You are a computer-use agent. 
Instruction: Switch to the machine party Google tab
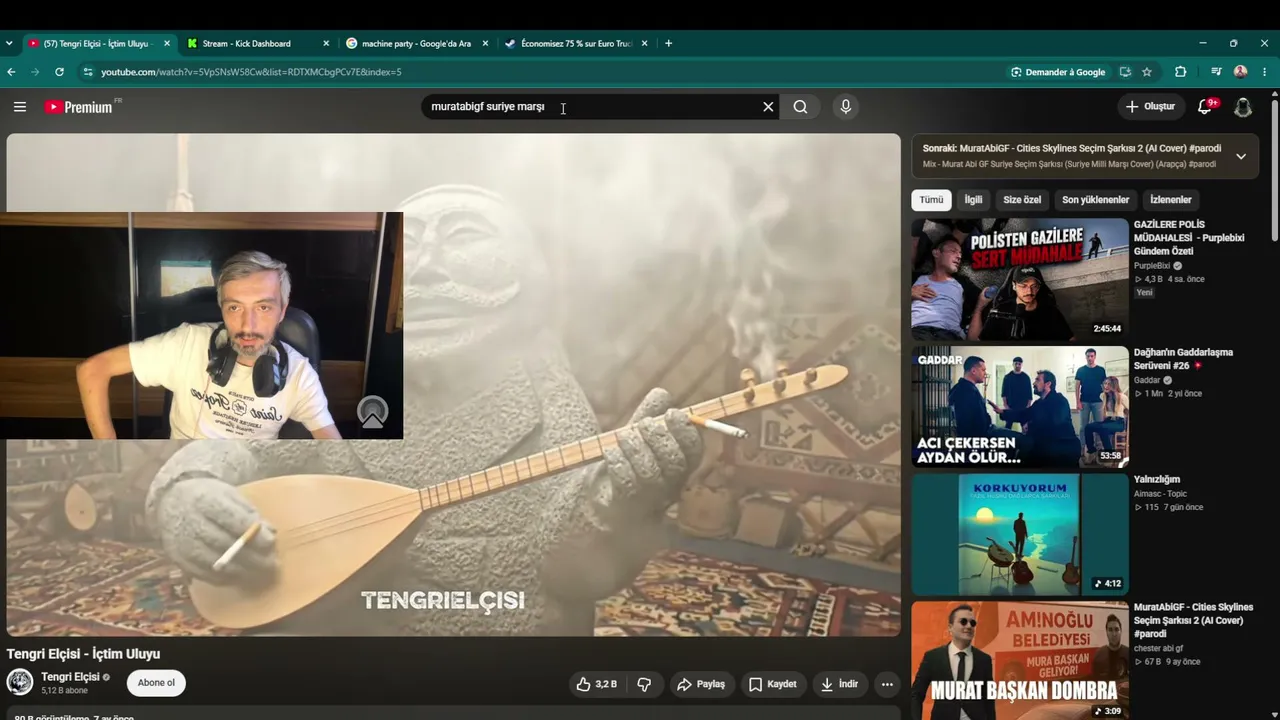click(418, 43)
